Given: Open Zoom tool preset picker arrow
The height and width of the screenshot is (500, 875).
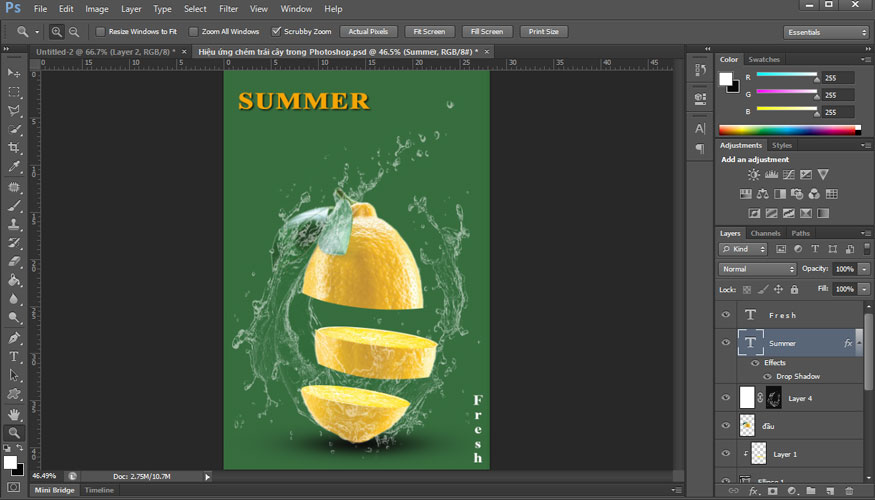Looking at the screenshot, I should [x=37, y=32].
